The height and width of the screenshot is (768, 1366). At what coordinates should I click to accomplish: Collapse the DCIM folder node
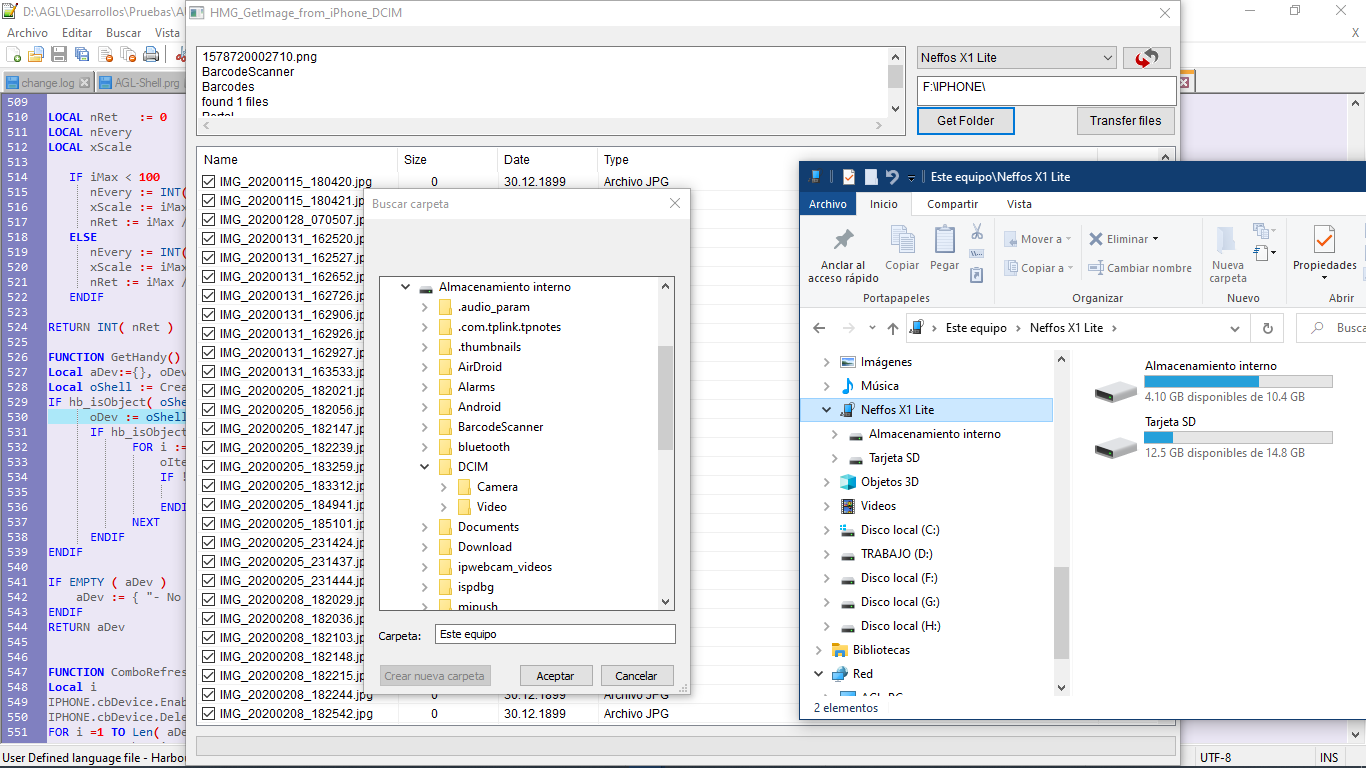[425, 467]
